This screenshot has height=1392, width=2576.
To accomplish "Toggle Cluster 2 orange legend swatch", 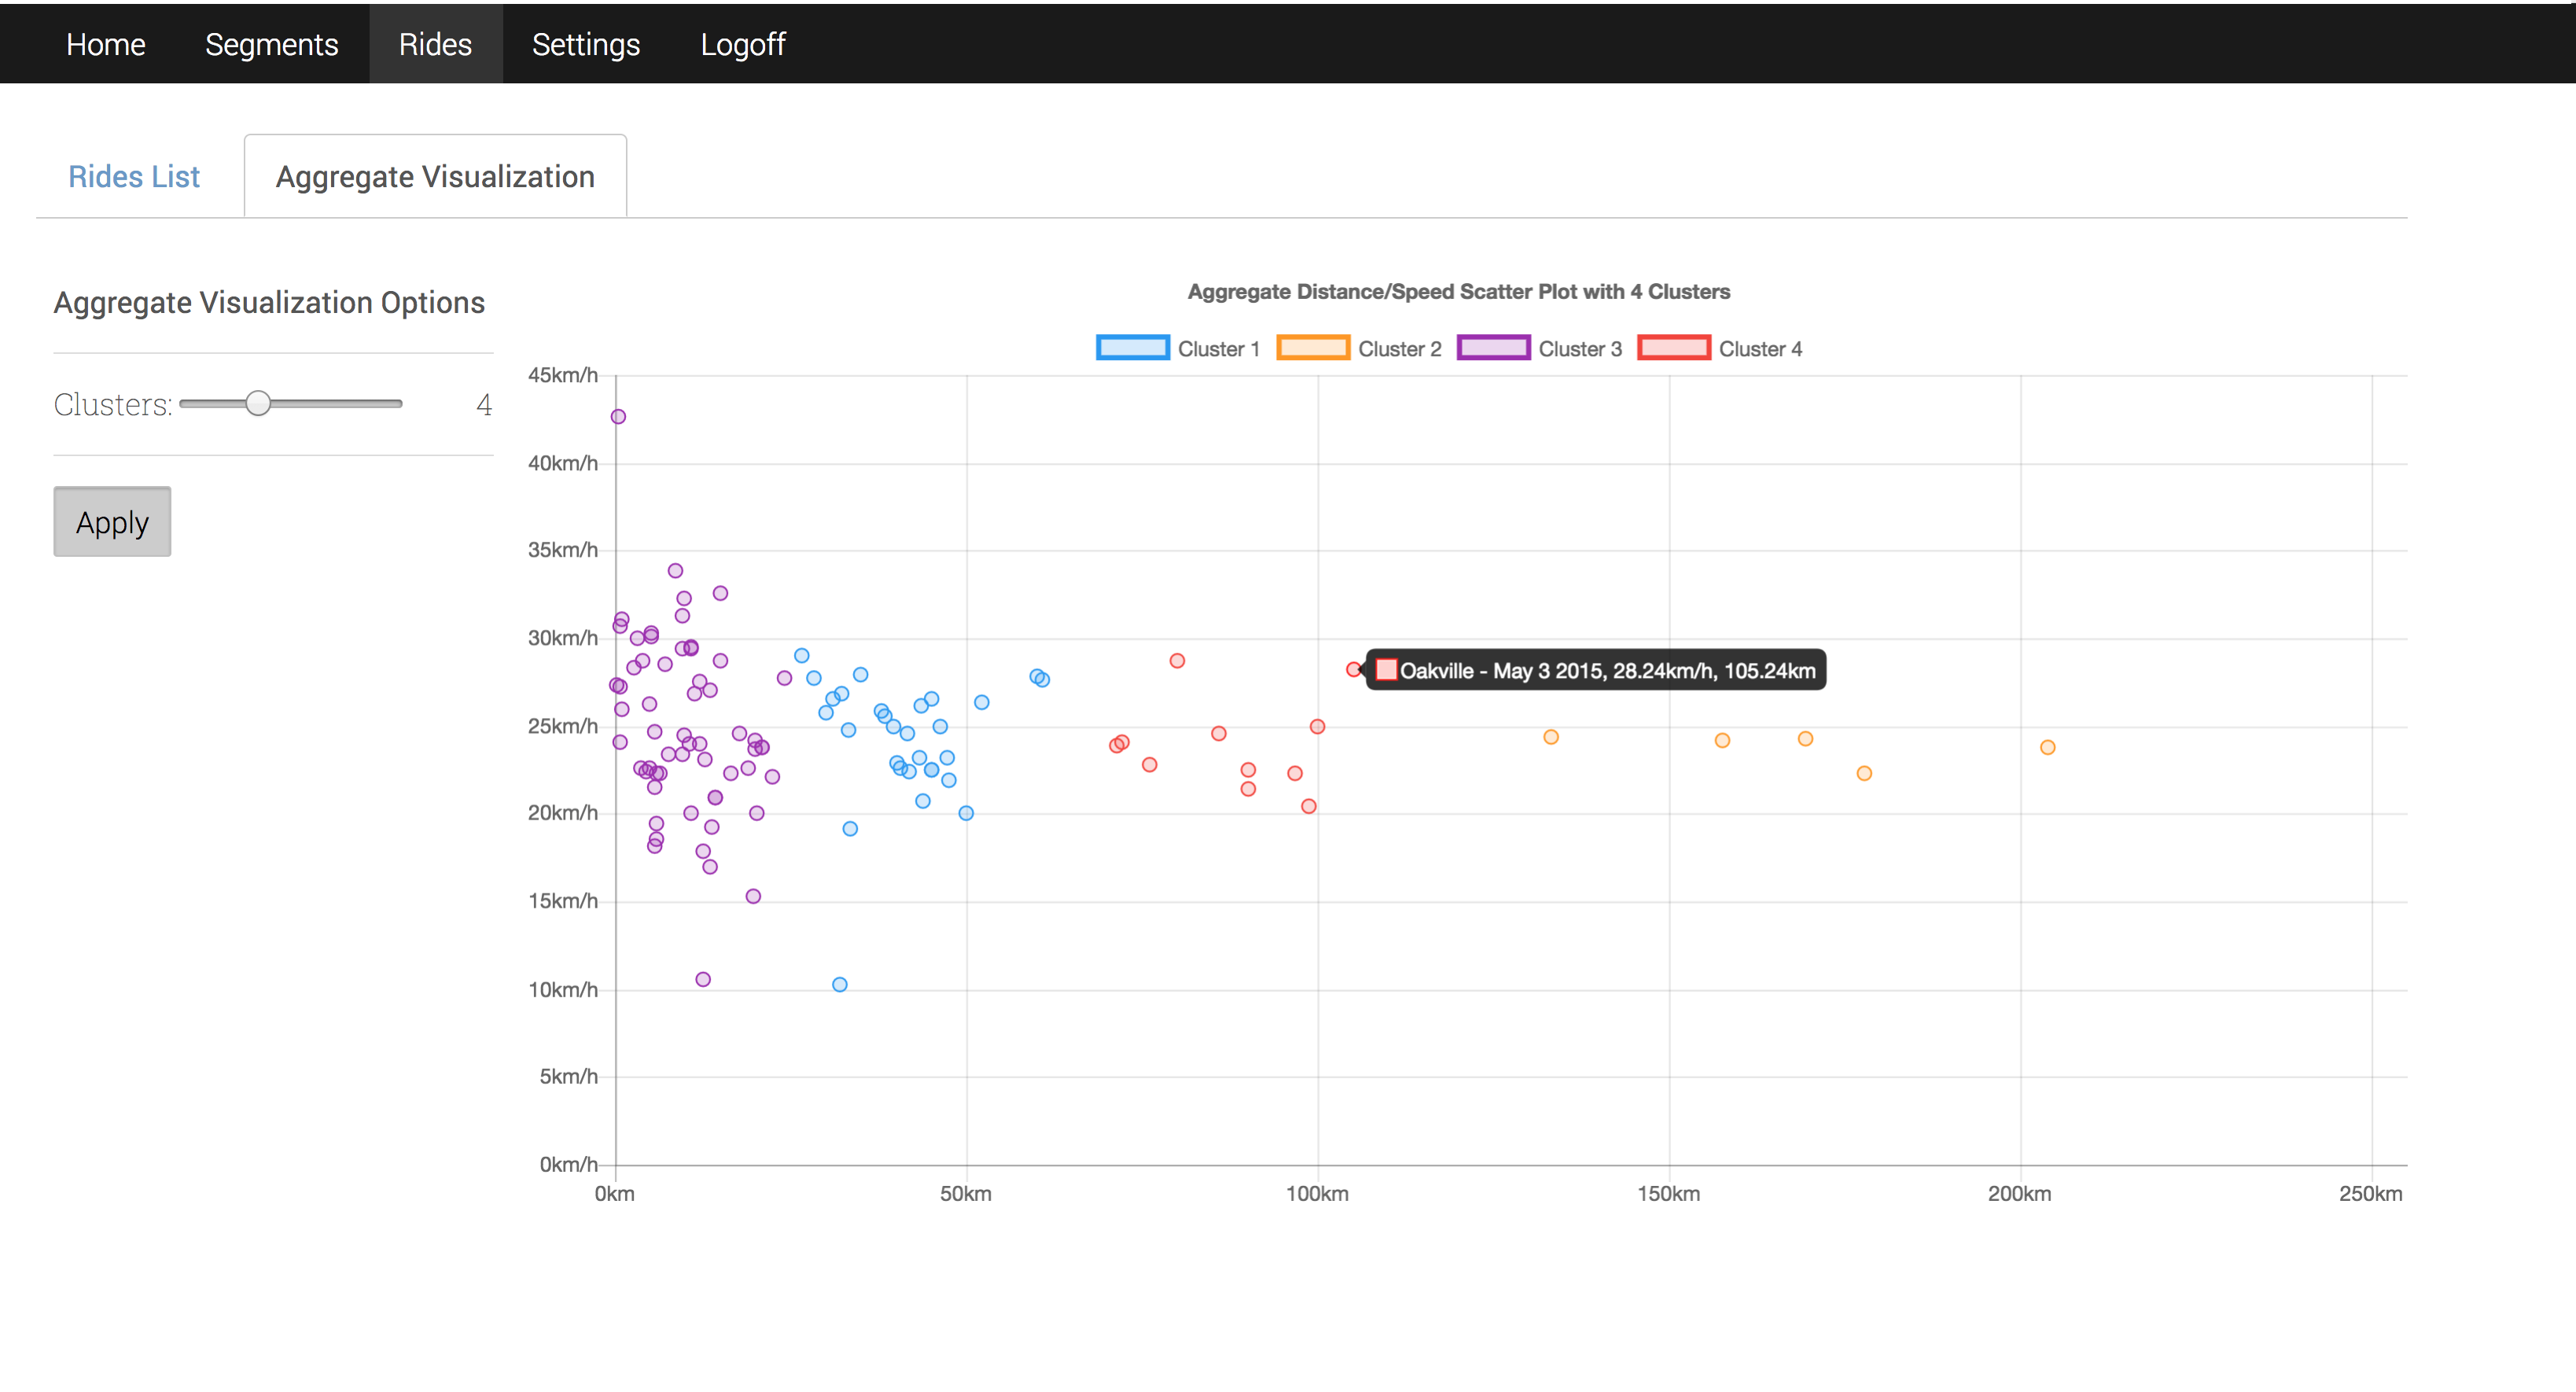I will coord(1312,348).
